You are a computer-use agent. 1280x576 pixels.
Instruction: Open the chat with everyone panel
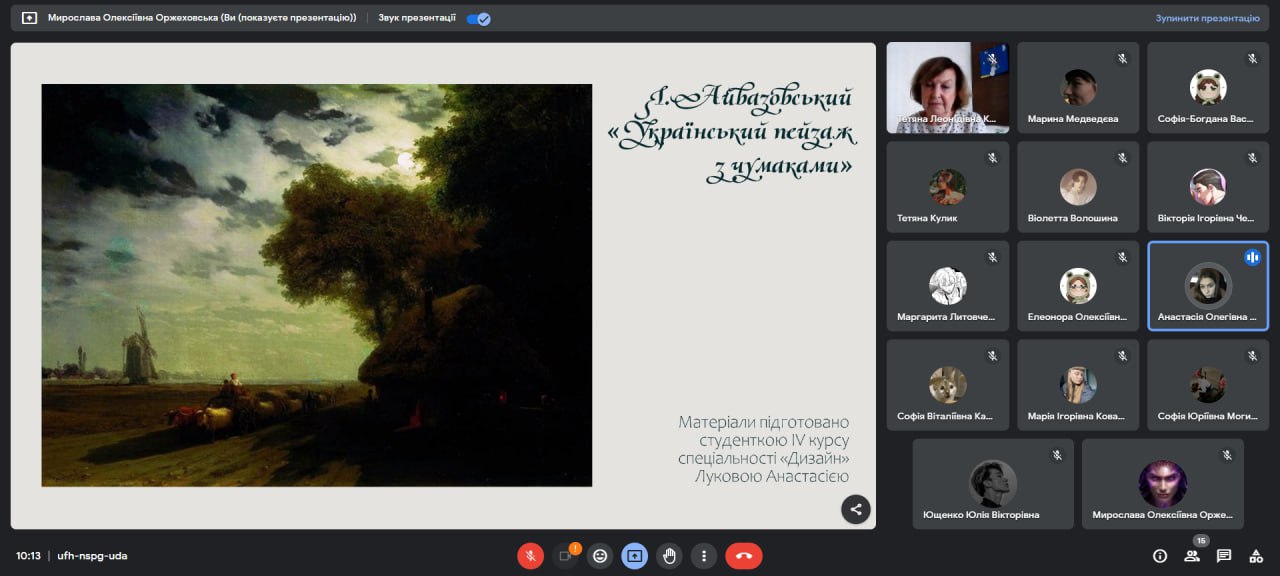(1224, 556)
